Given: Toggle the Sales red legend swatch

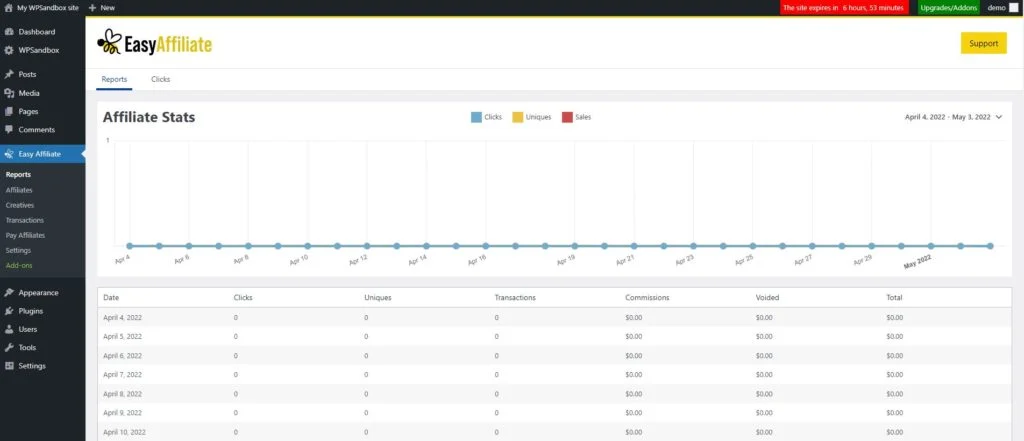Looking at the screenshot, I should (567, 117).
